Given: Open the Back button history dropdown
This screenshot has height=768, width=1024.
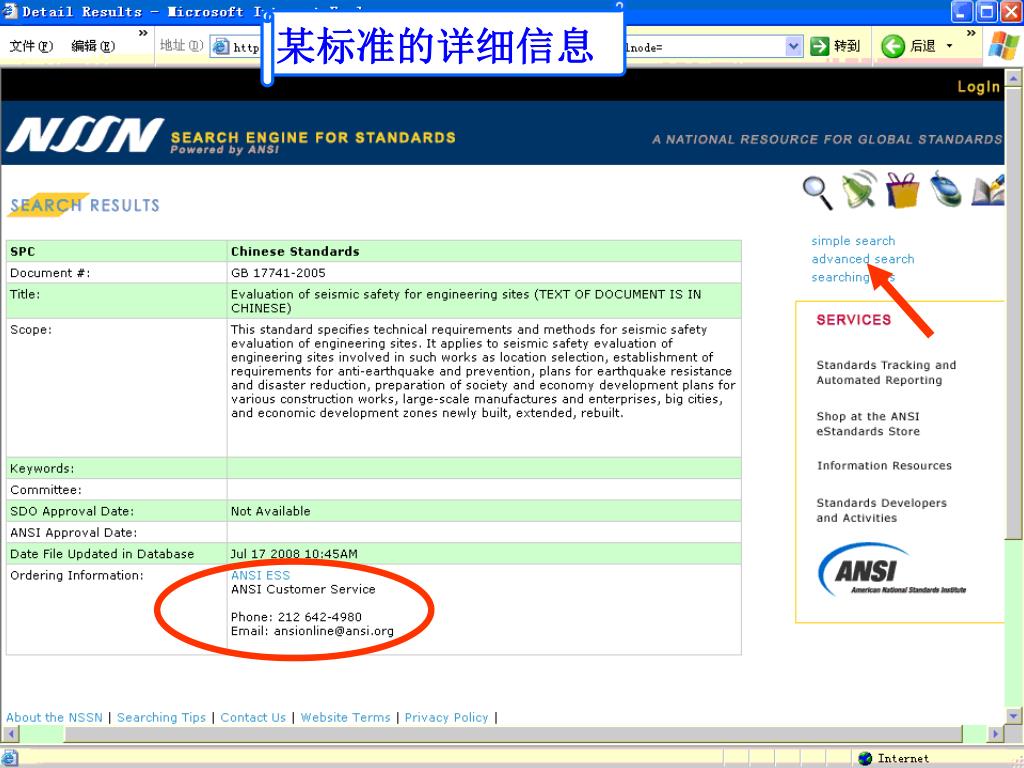Looking at the screenshot, I should point(950,46).
